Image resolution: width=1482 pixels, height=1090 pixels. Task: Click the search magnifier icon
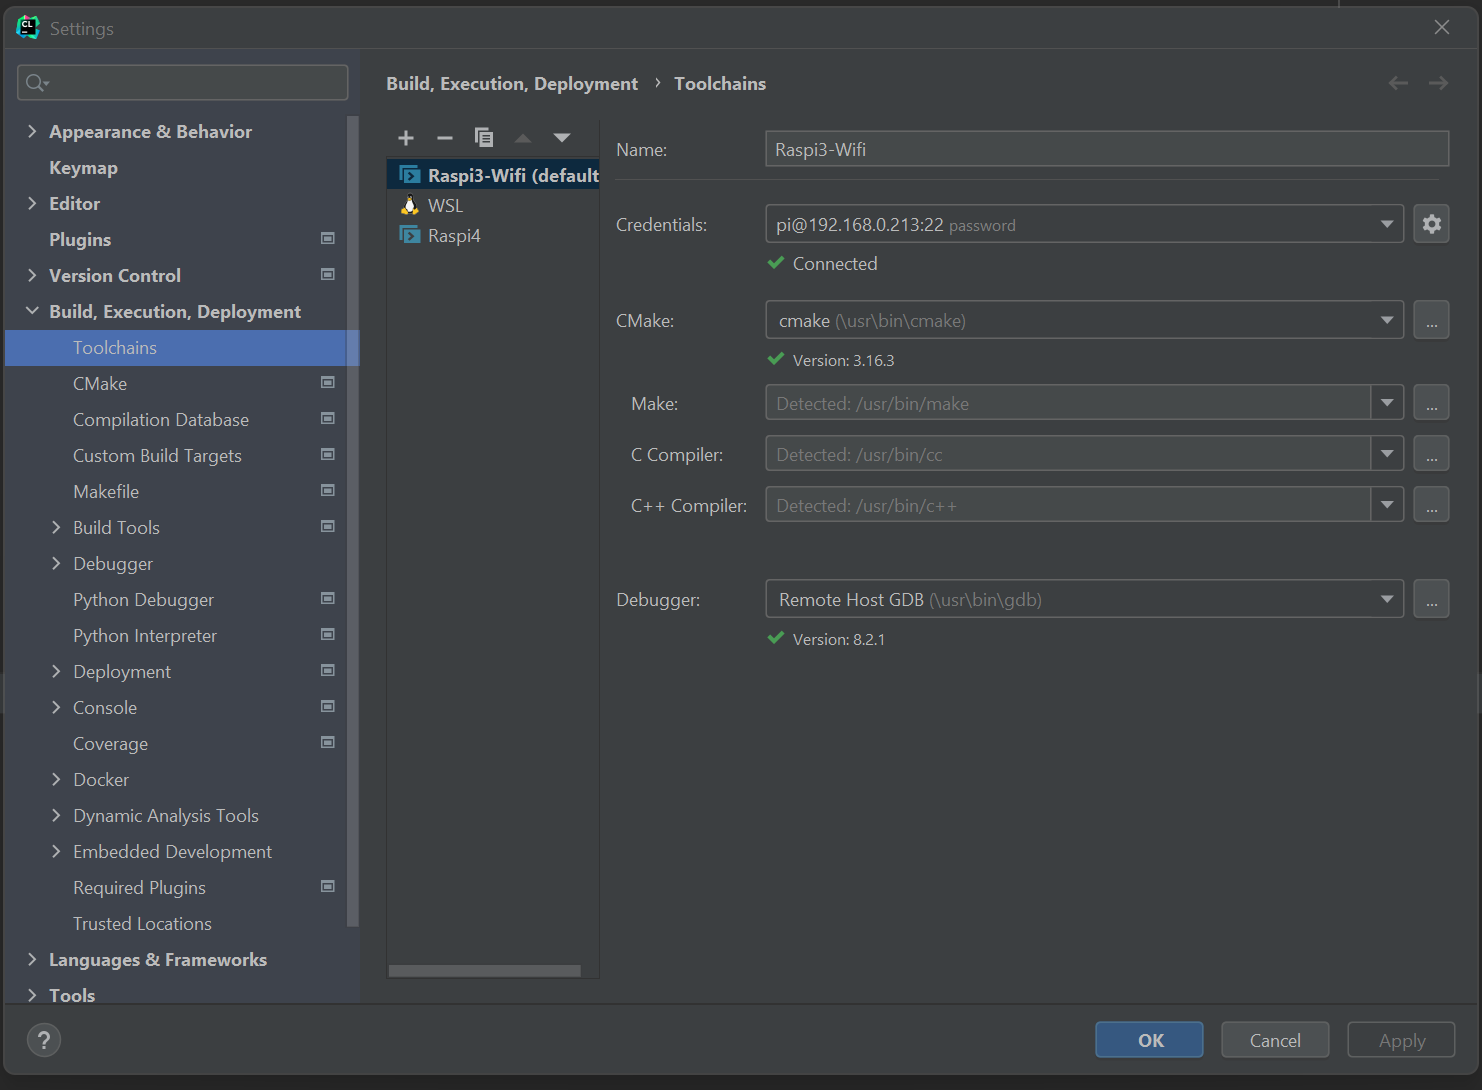tap(36, 83)
